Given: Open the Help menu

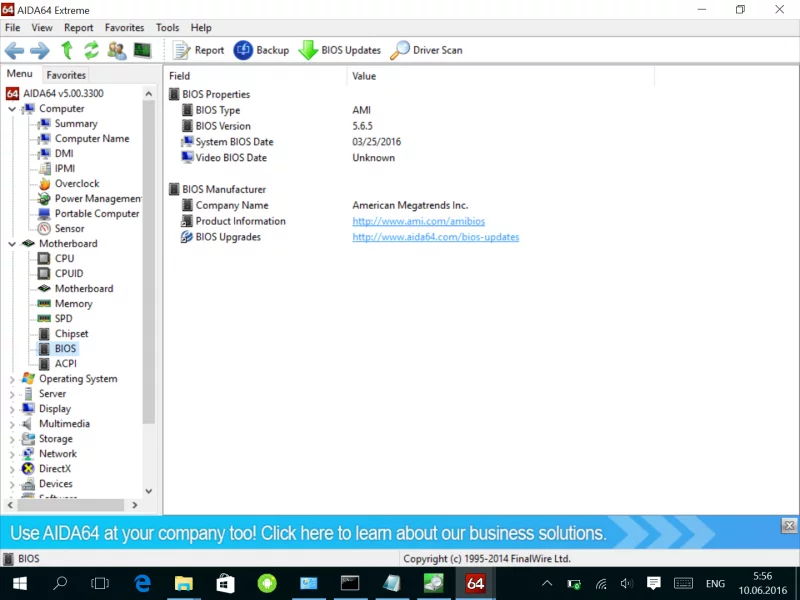Looking at the screenshot, I should 201,28.
